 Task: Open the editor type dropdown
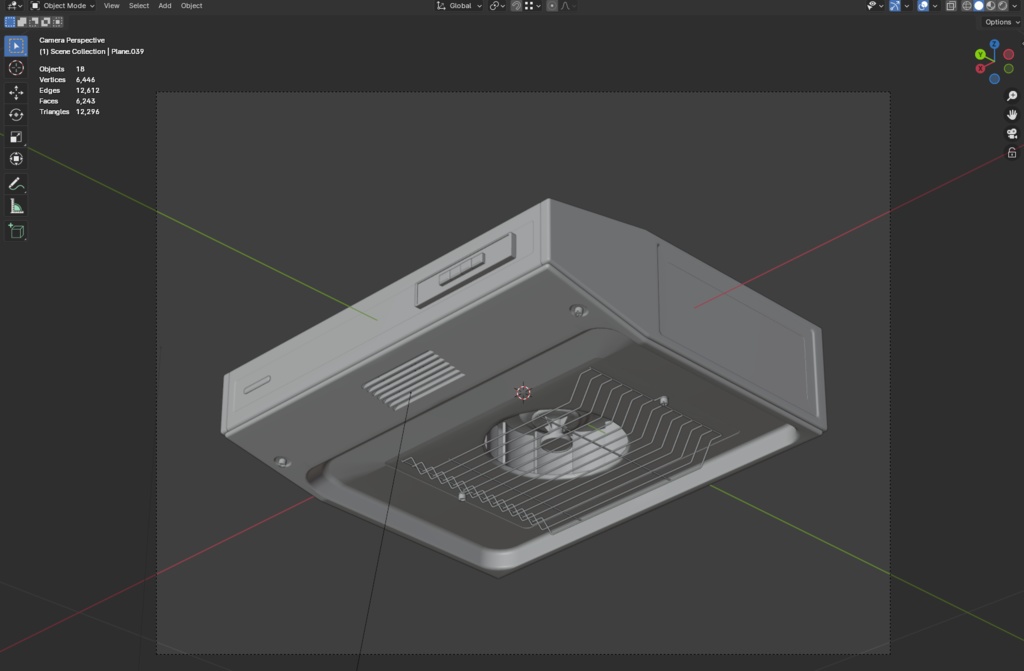(x=14, y=6)
